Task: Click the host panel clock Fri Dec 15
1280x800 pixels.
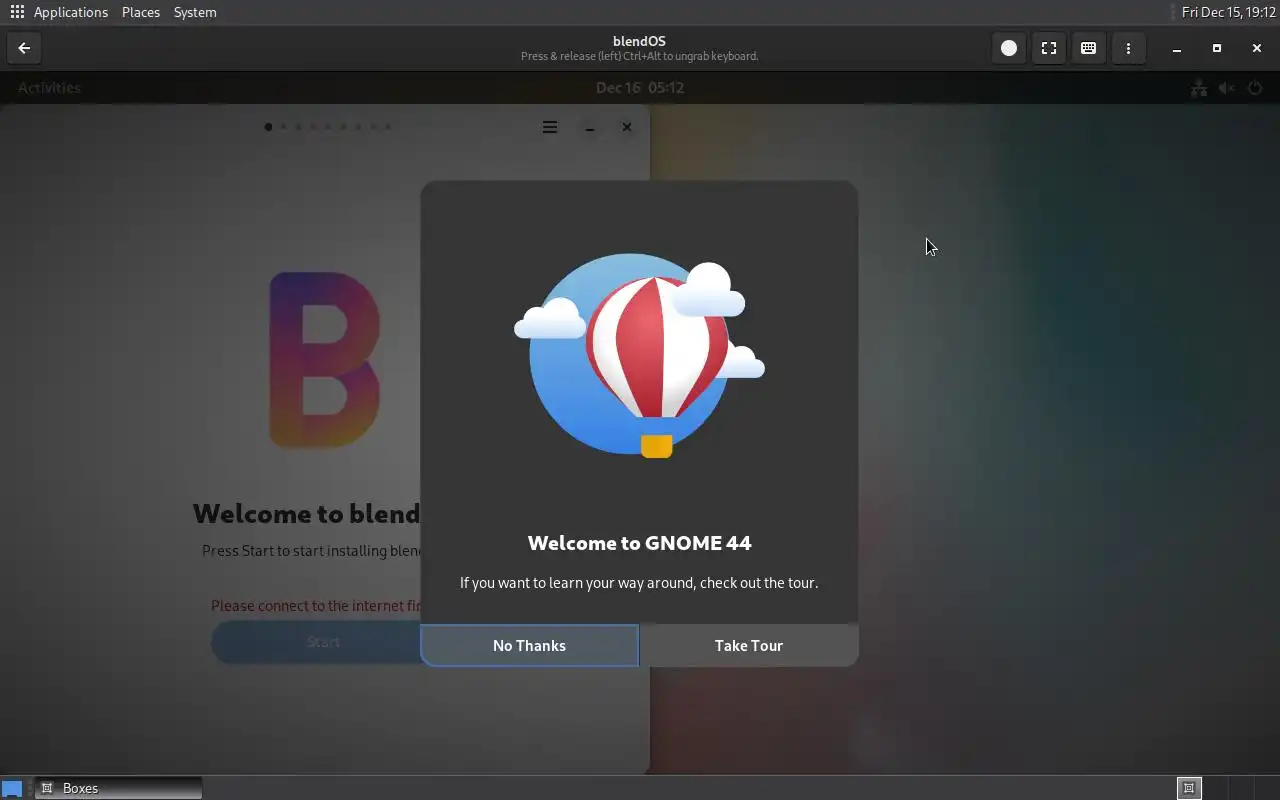Action: (x=1228, y=12)
